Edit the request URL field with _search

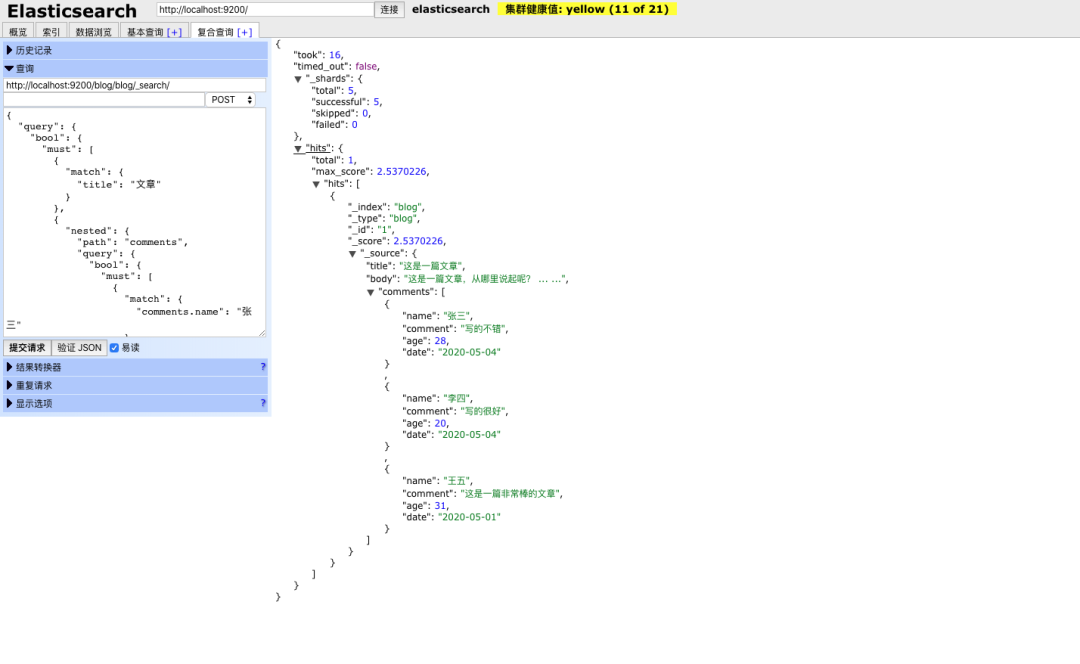click(134, 85)
